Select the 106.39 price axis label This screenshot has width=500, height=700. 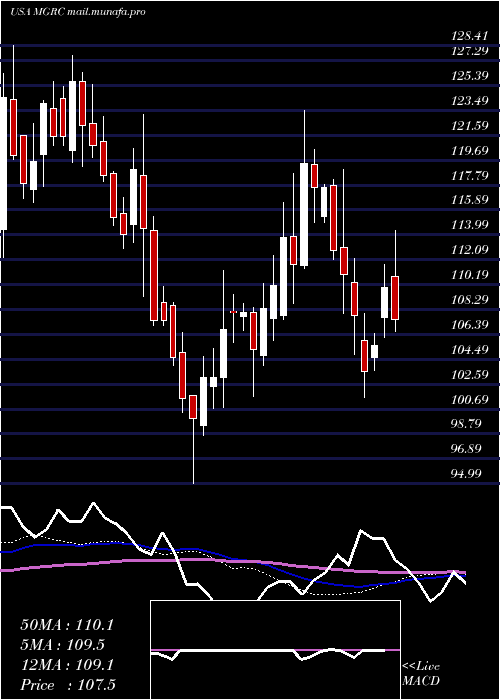click(x=468, y=325)
